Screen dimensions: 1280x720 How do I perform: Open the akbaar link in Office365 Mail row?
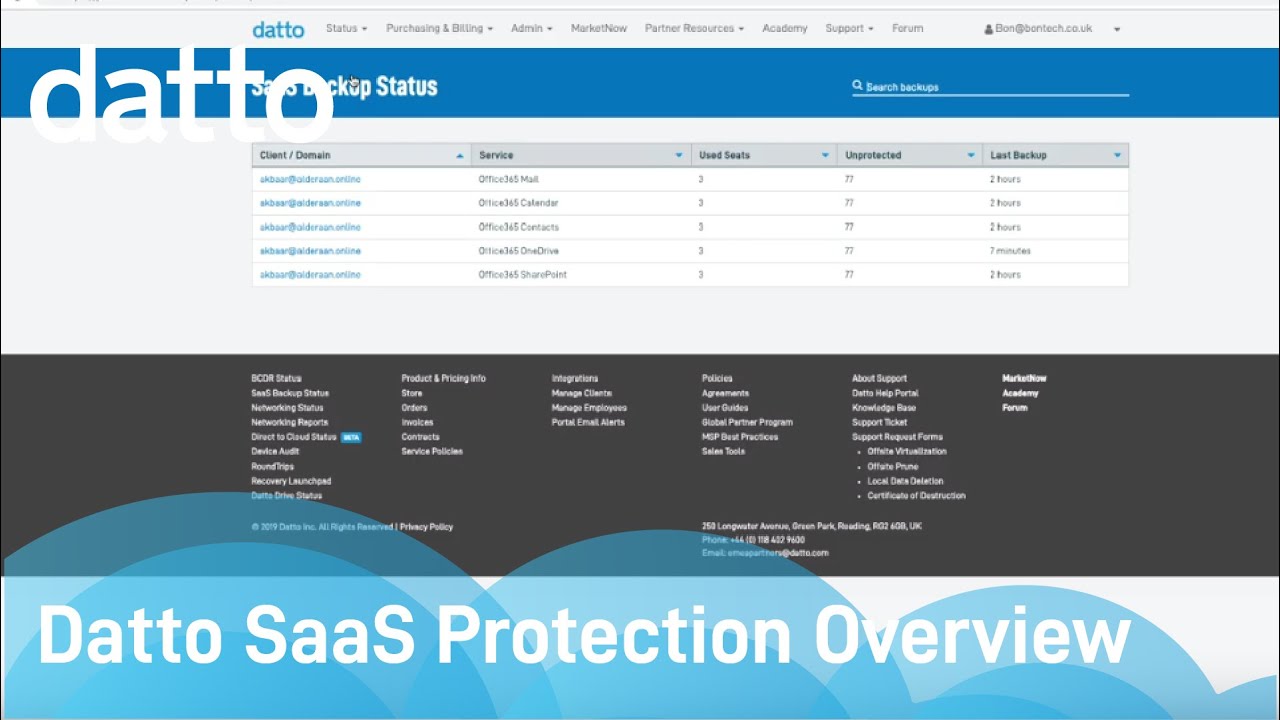click(x=310, y=179)
